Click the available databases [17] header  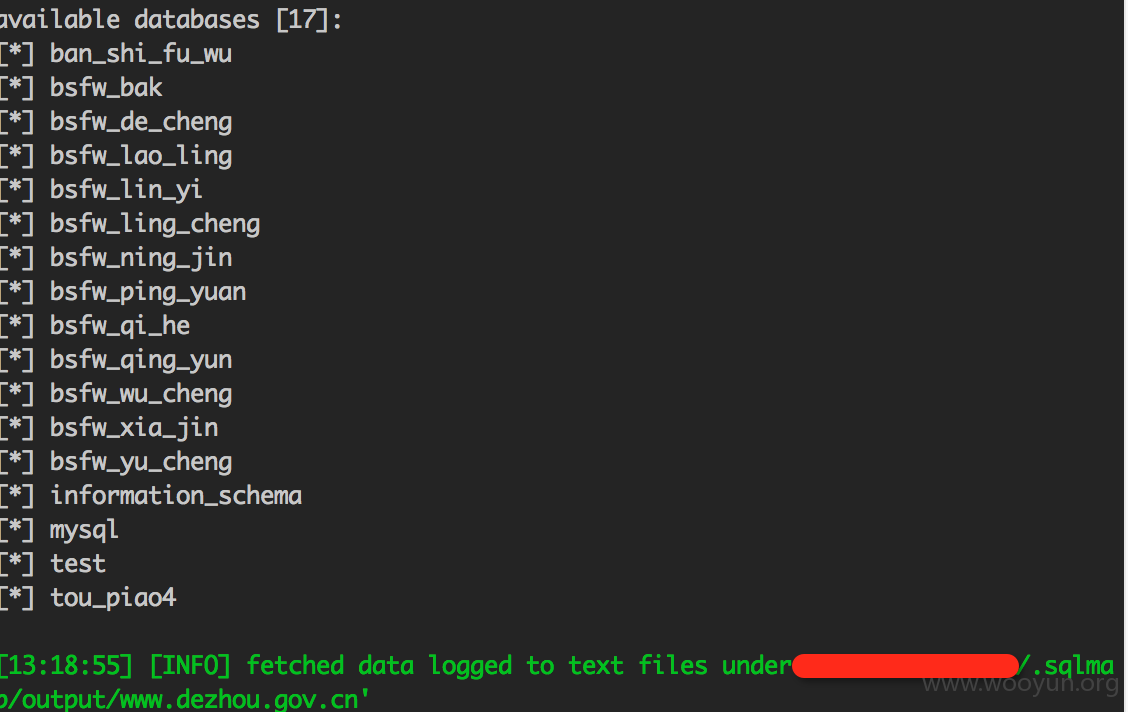point(170,19)
